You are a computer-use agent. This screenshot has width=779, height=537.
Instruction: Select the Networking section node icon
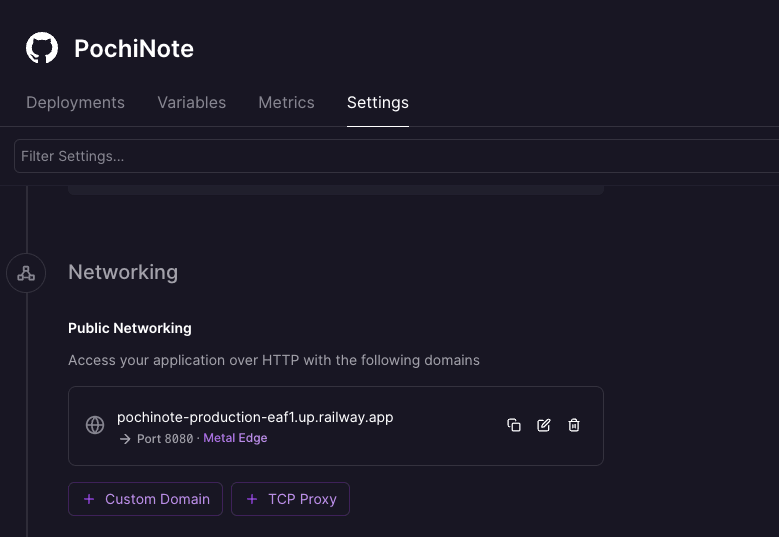[26, 273]
